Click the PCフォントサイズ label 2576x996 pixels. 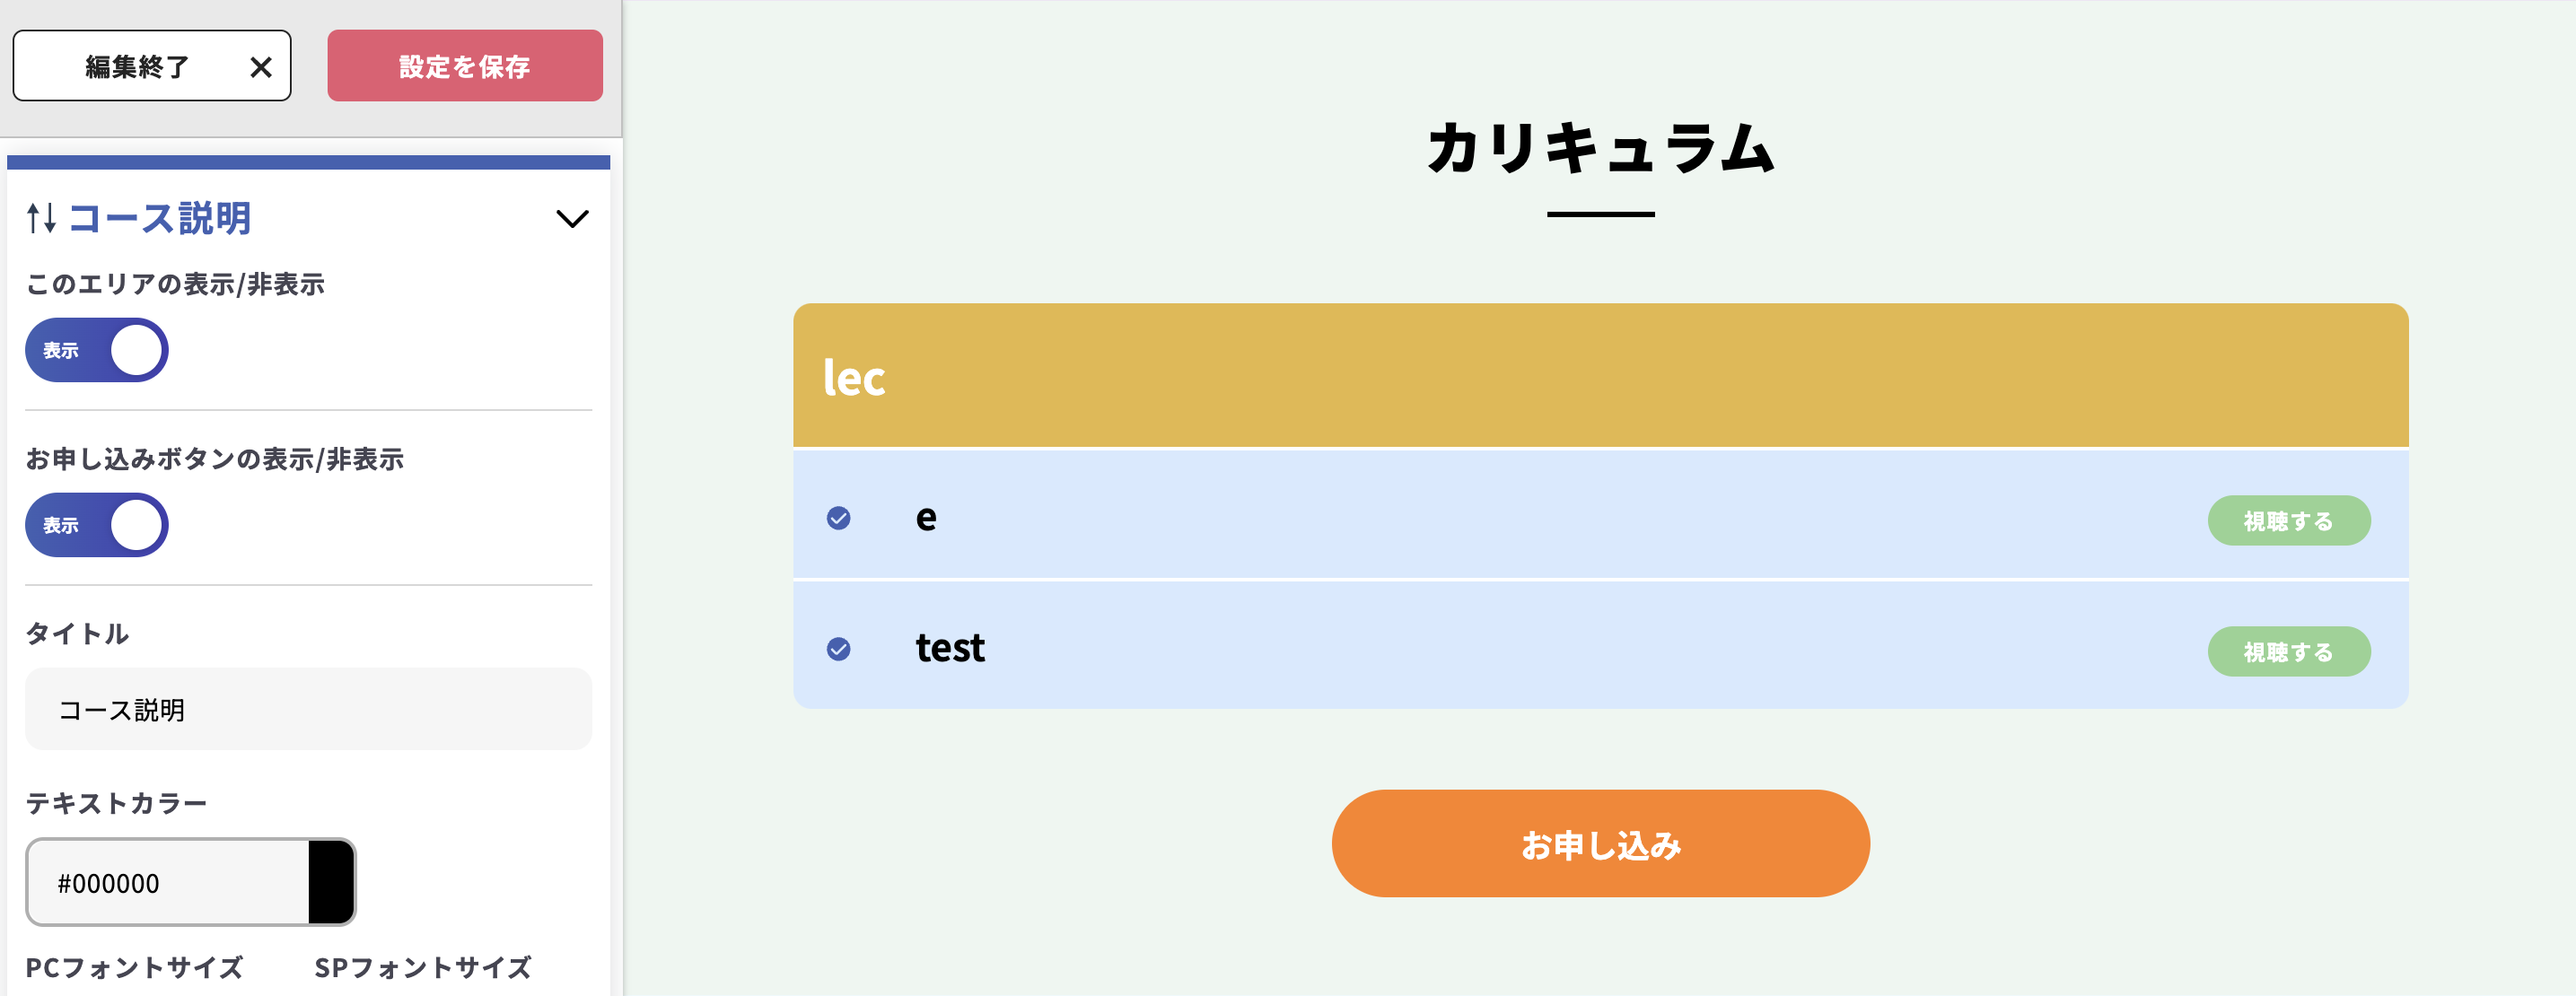tap(135, 967)
